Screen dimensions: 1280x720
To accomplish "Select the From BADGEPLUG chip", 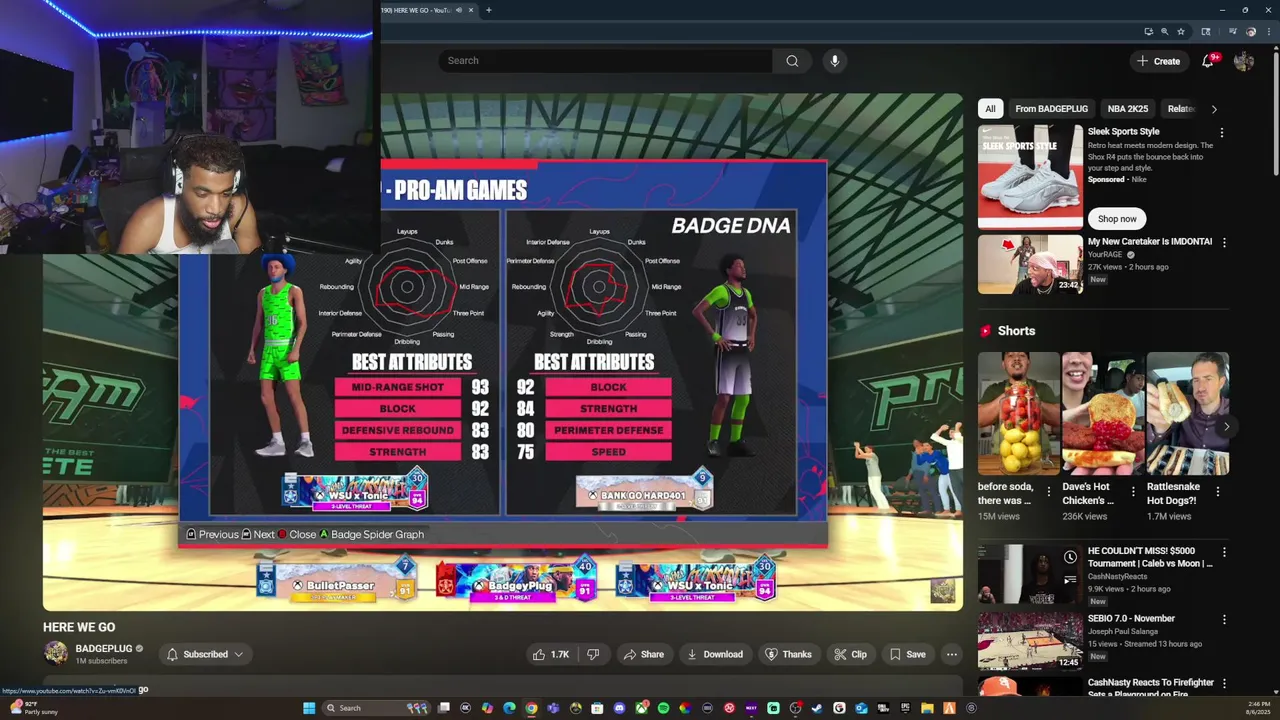I will 1051,108.
